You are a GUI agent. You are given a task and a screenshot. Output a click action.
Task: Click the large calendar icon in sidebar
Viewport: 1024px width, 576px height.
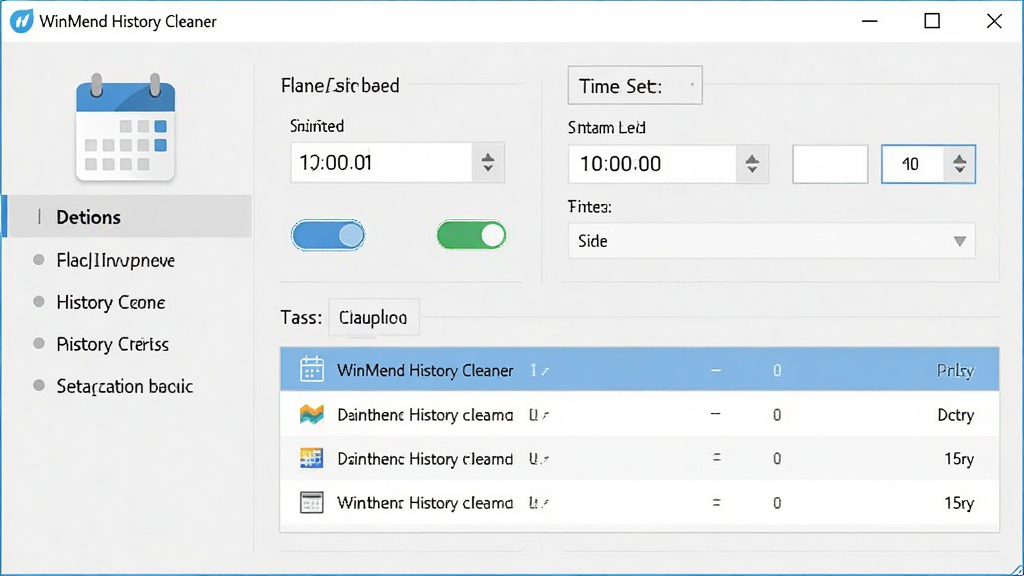[125, 127]
